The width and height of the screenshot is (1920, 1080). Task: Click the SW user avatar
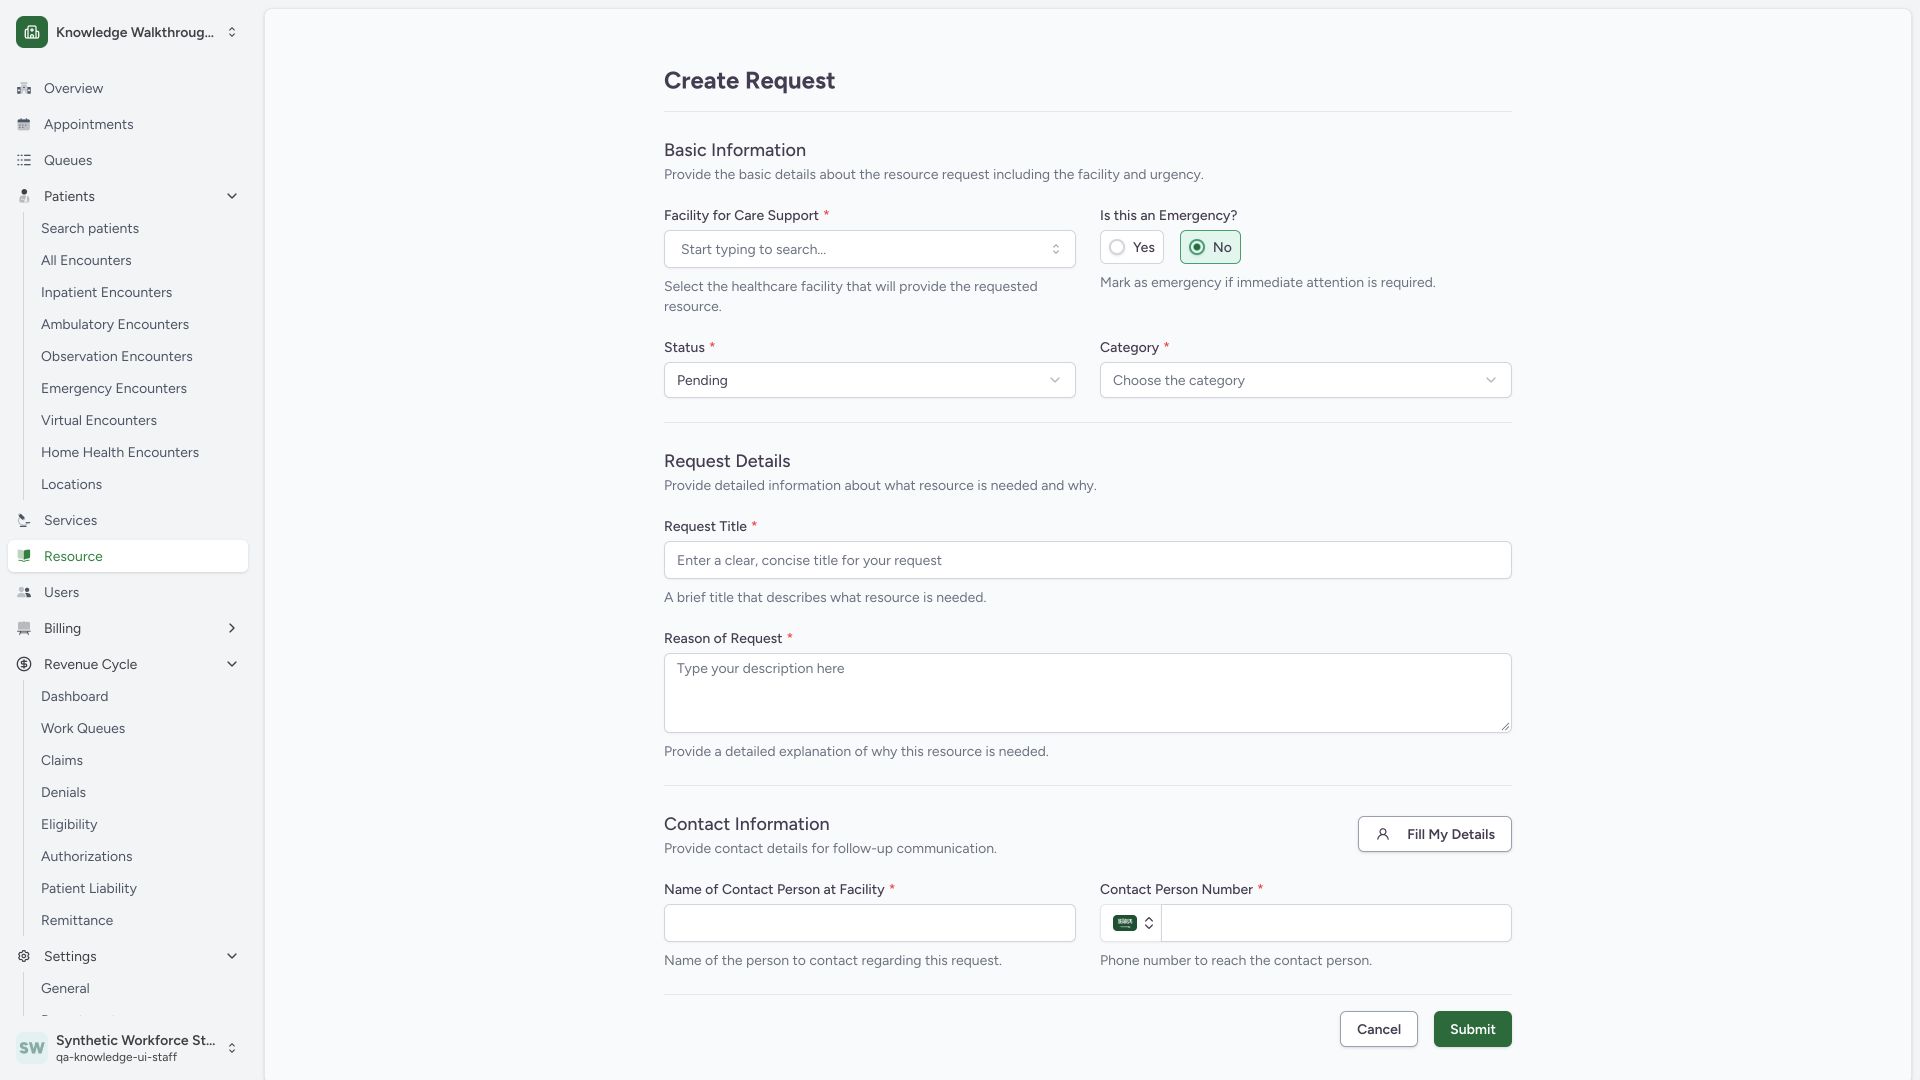32,1048
